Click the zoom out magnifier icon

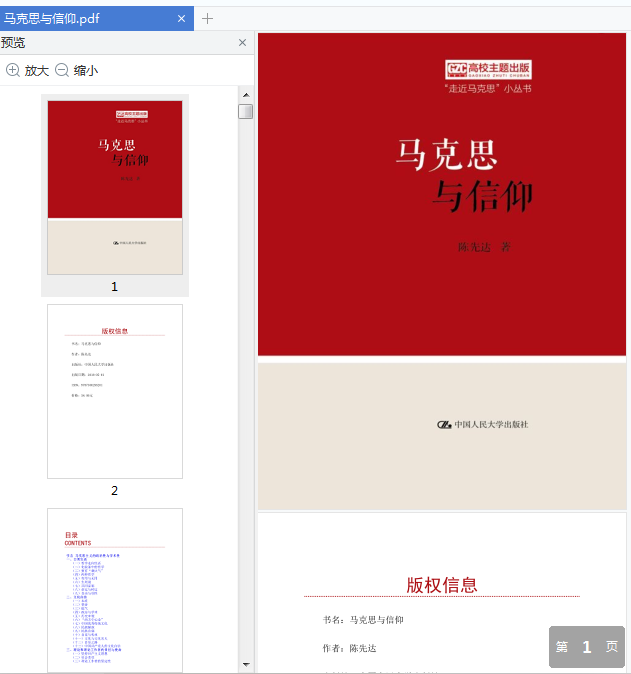(x=62, y=70)
